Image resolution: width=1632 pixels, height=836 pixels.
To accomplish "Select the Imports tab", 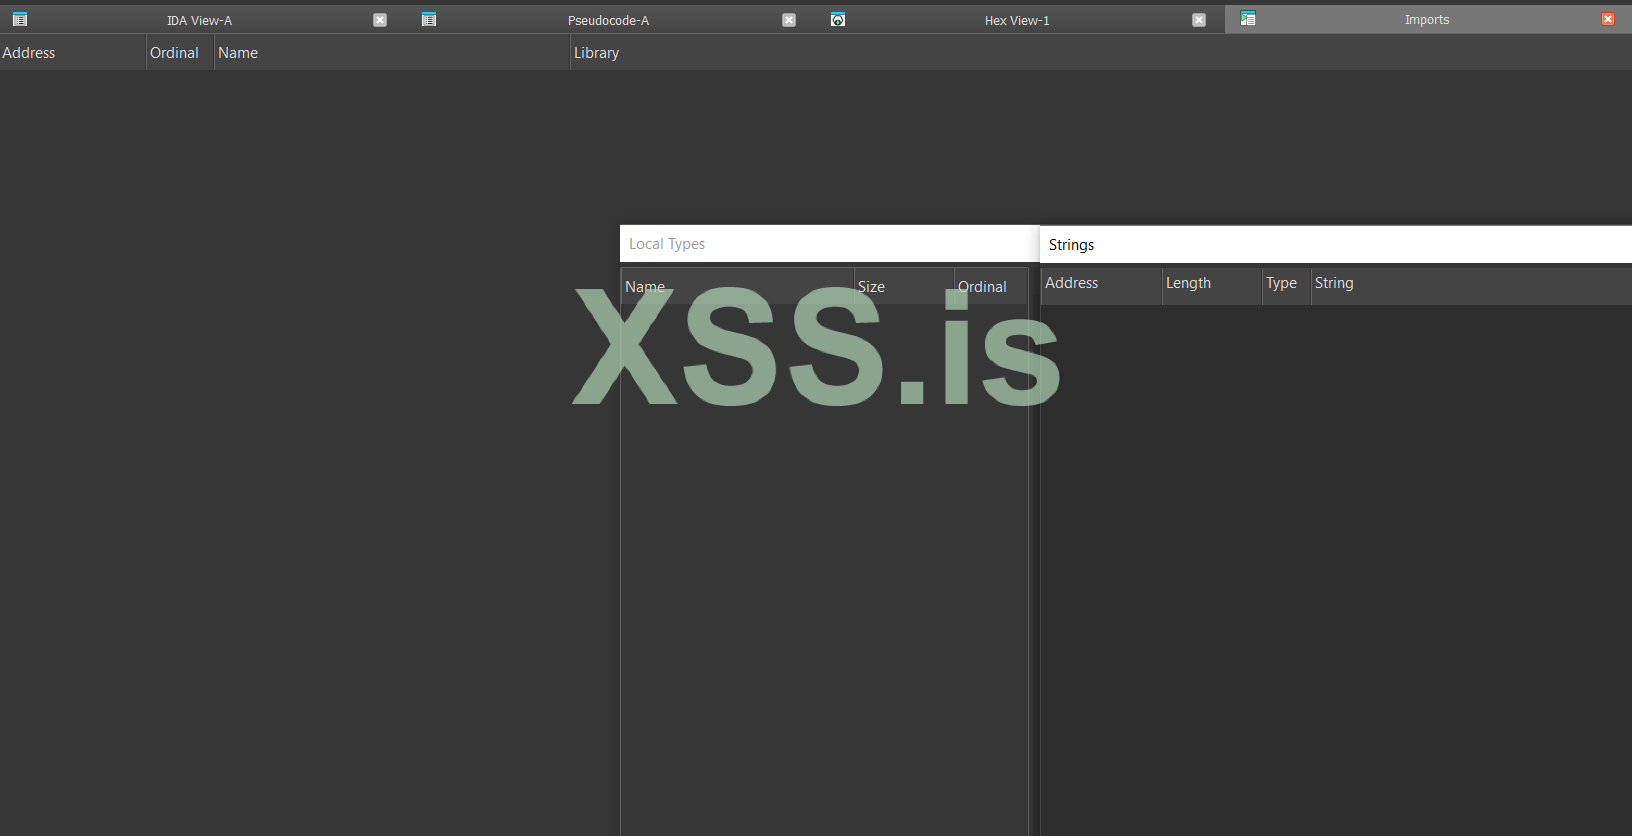I will pyautogui.click(x=1427, y=20).
